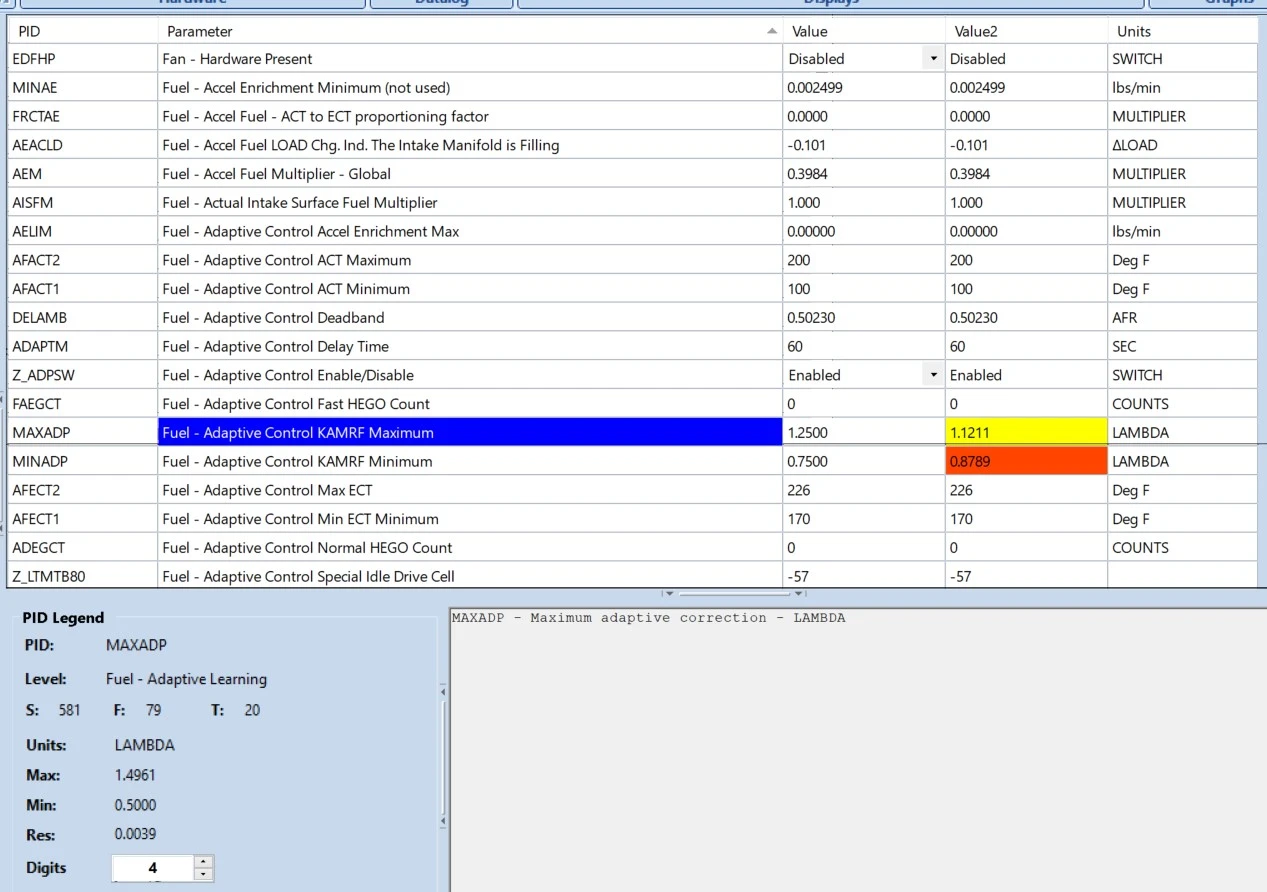The width and height of the screenshot is (1267, 892).
Task: Select the MAXADP PID cell in table
Action: (83, 433)
